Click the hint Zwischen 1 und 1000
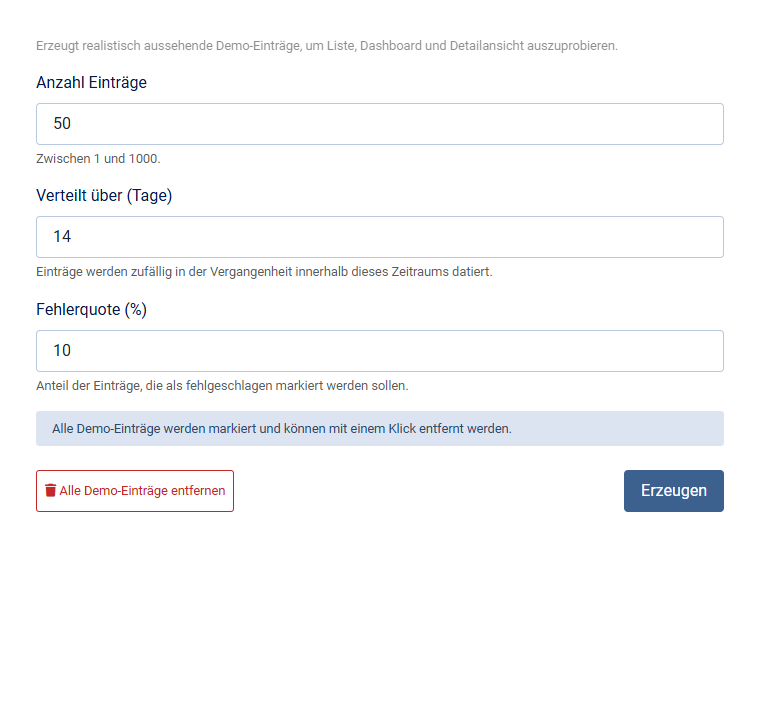760x720 pixels. point(98,159)
